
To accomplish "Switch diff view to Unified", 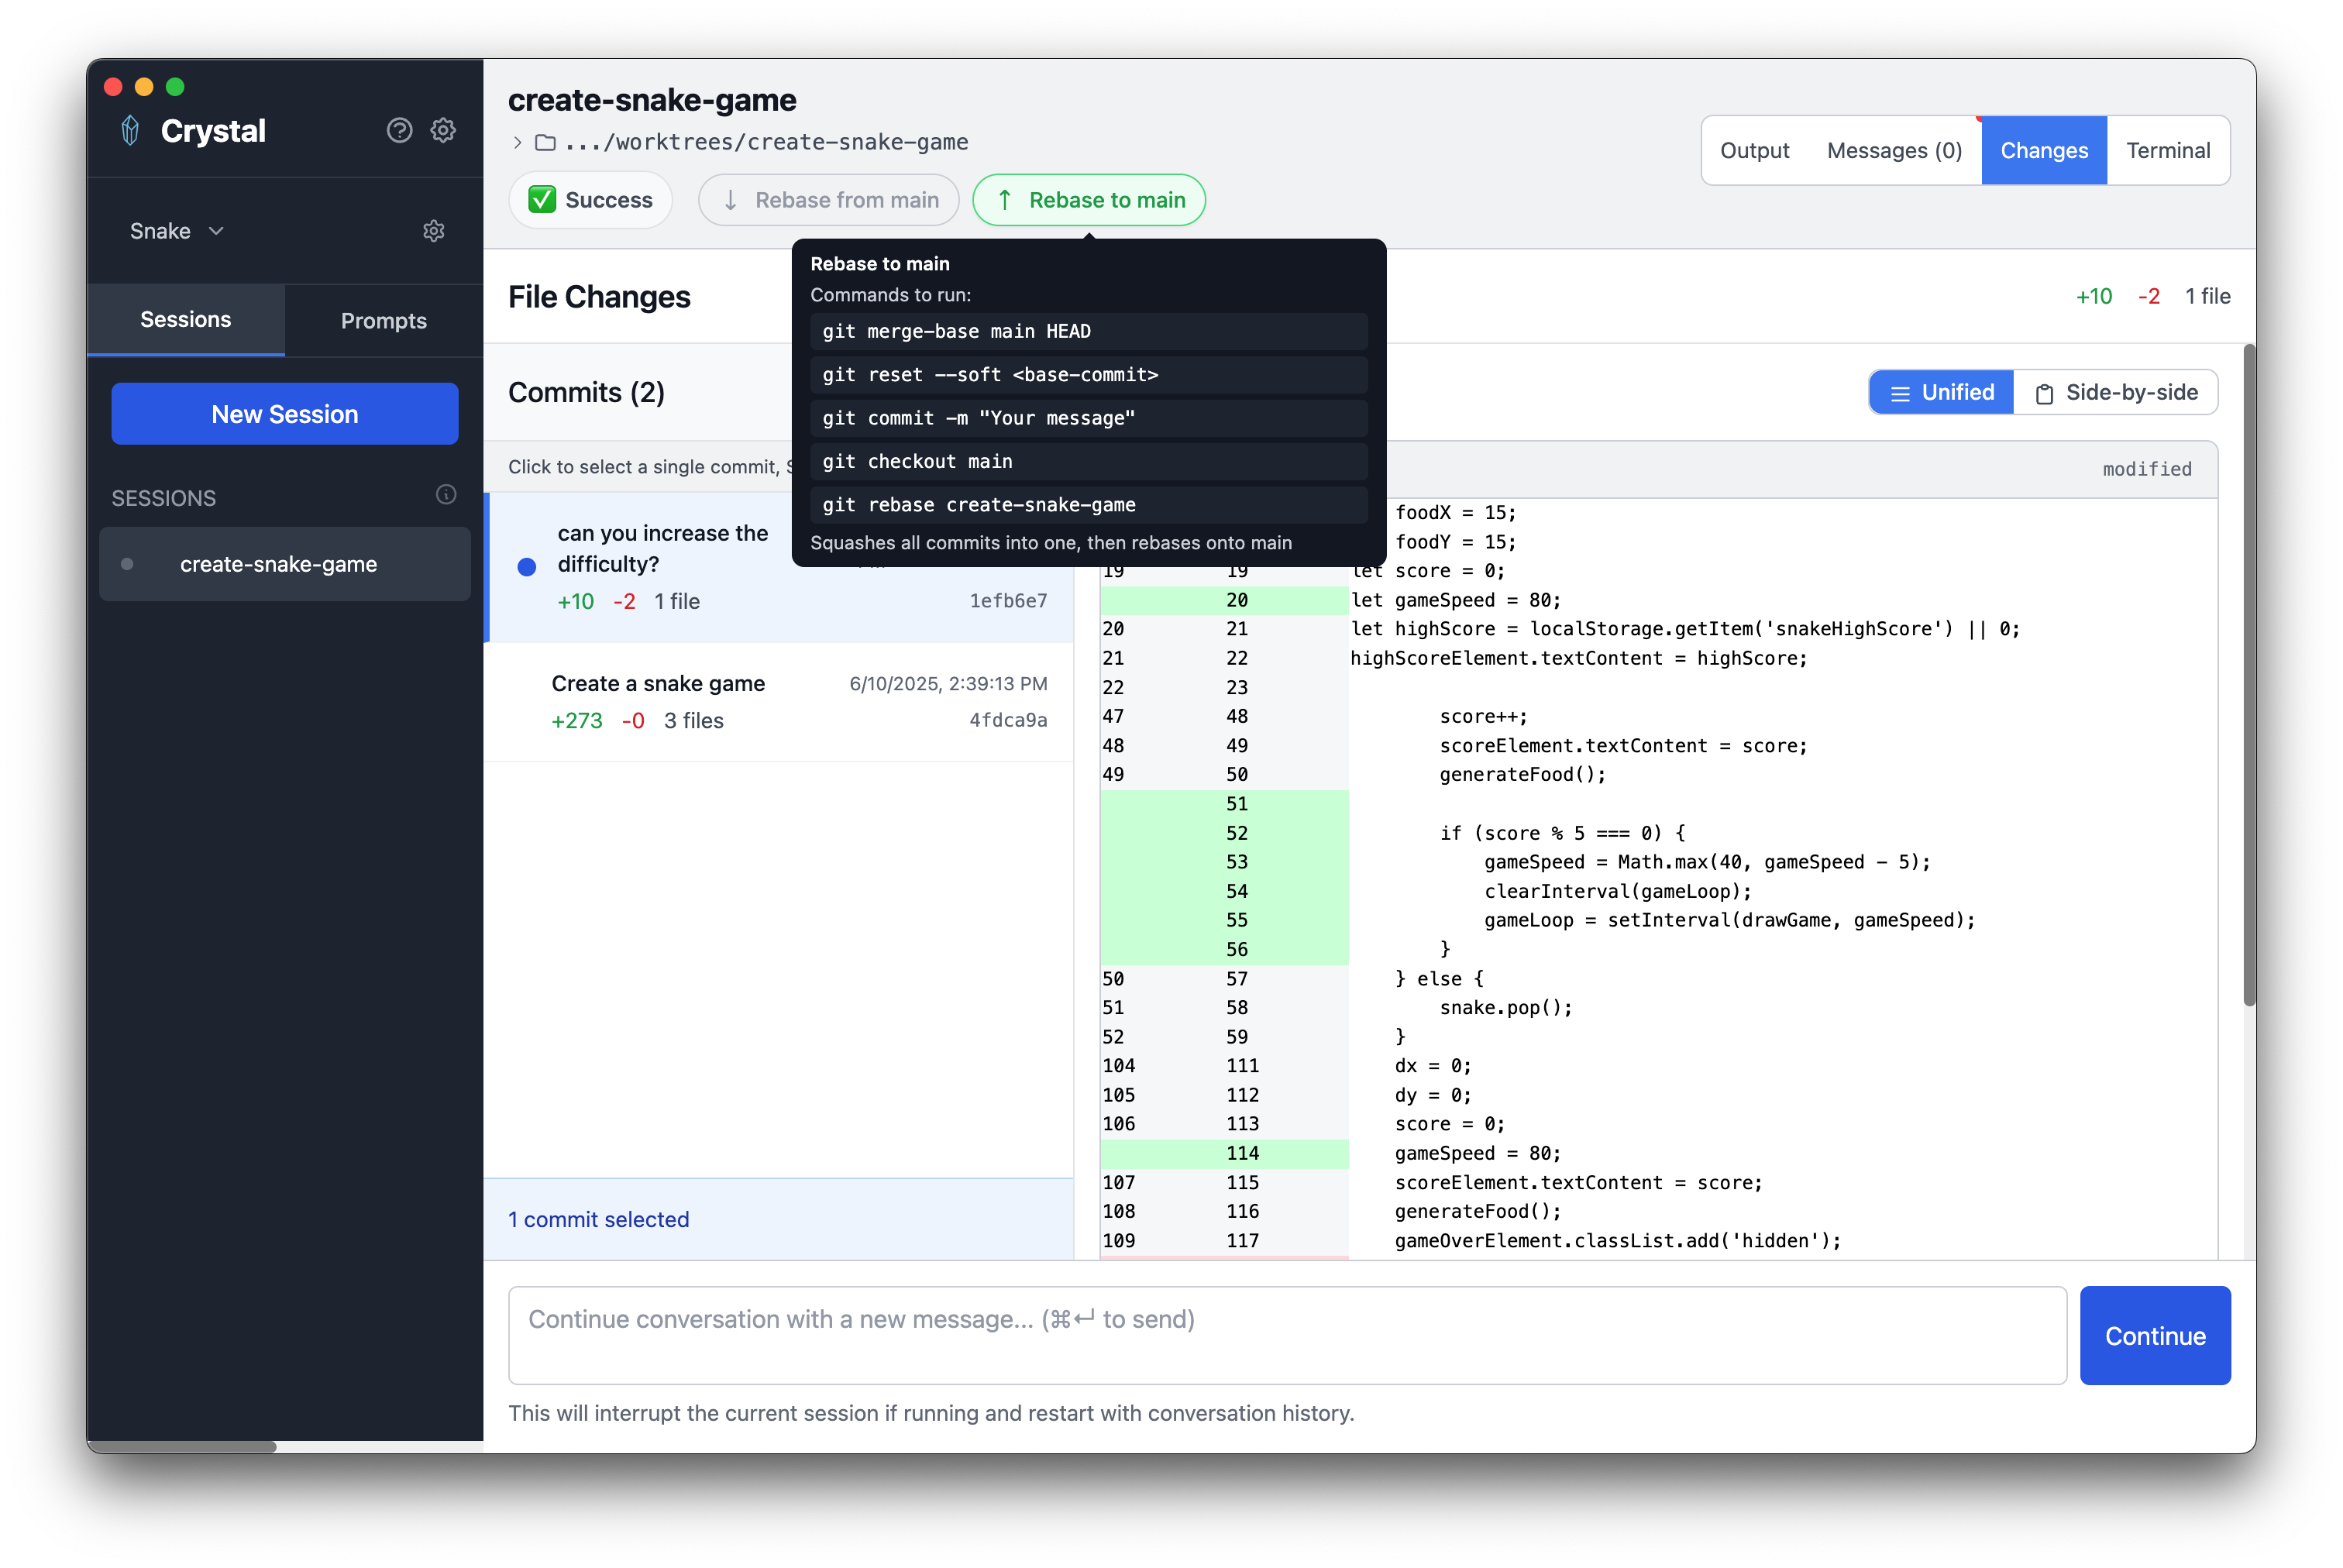I will coord(1941,392).
